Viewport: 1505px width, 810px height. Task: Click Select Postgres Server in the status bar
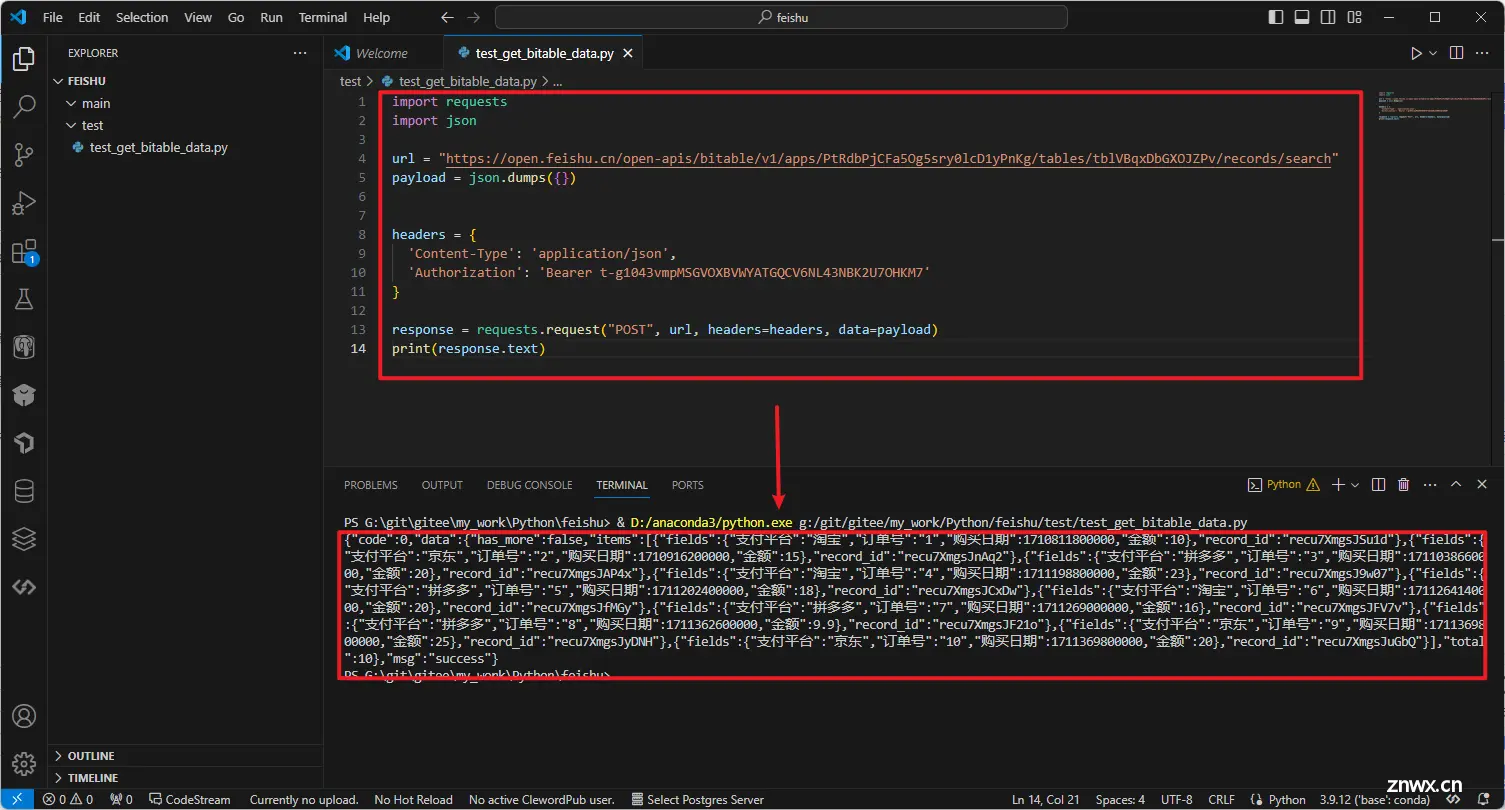698,799
